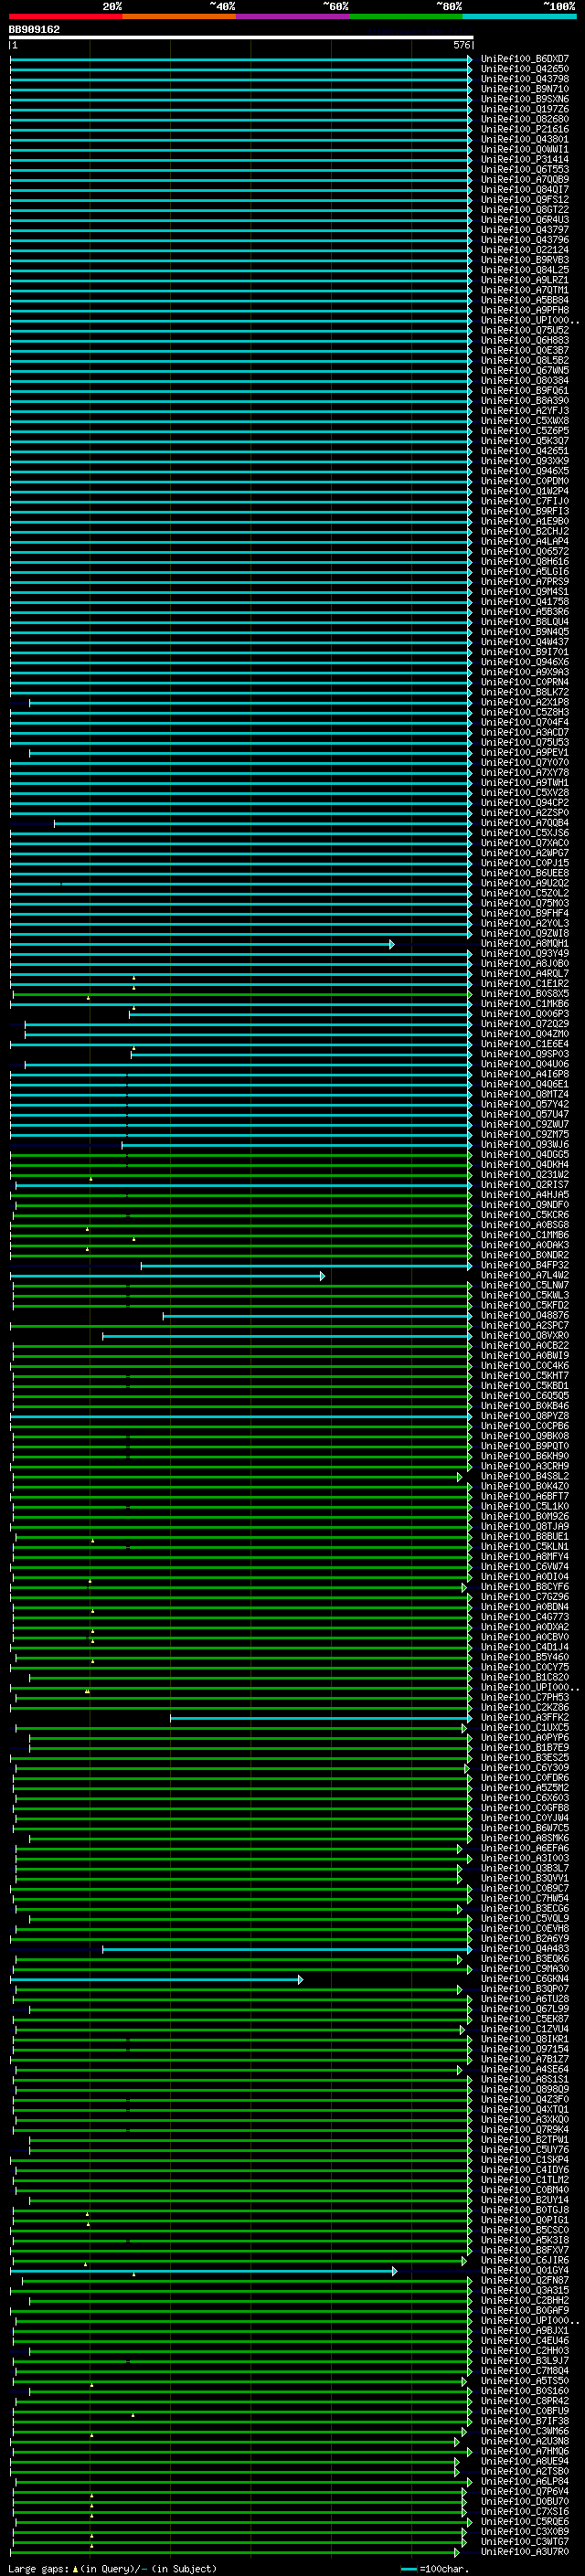This screenshot has height=2576, width=585.
Task: Open hit UniRef100_B9N710
Action: 525,89
